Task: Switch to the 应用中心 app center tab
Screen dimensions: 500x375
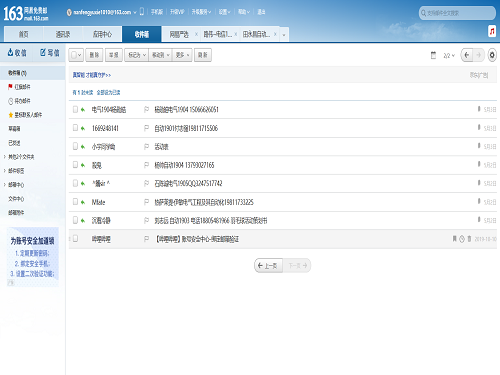Action: click(x=102, y=34)
